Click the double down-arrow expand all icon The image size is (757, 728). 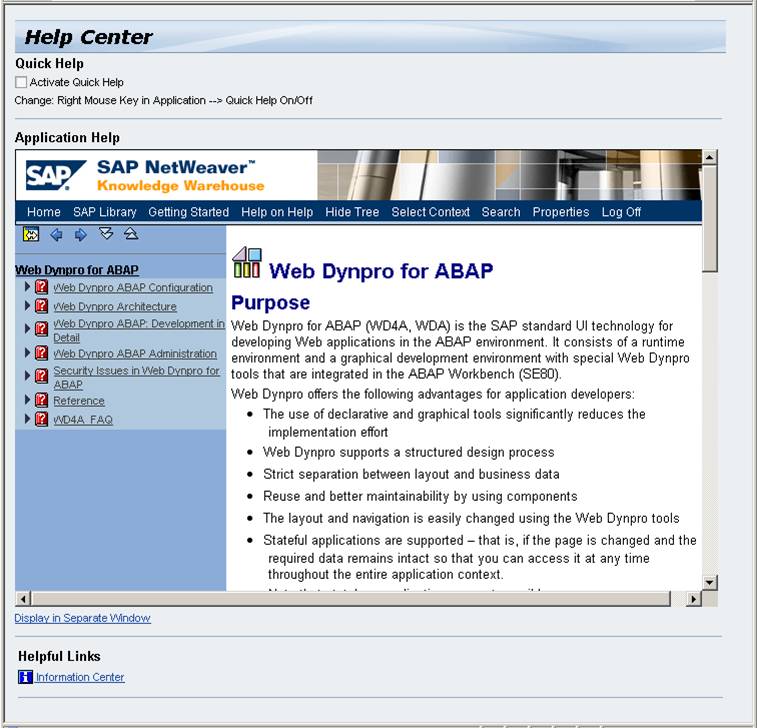click(106, 234)
